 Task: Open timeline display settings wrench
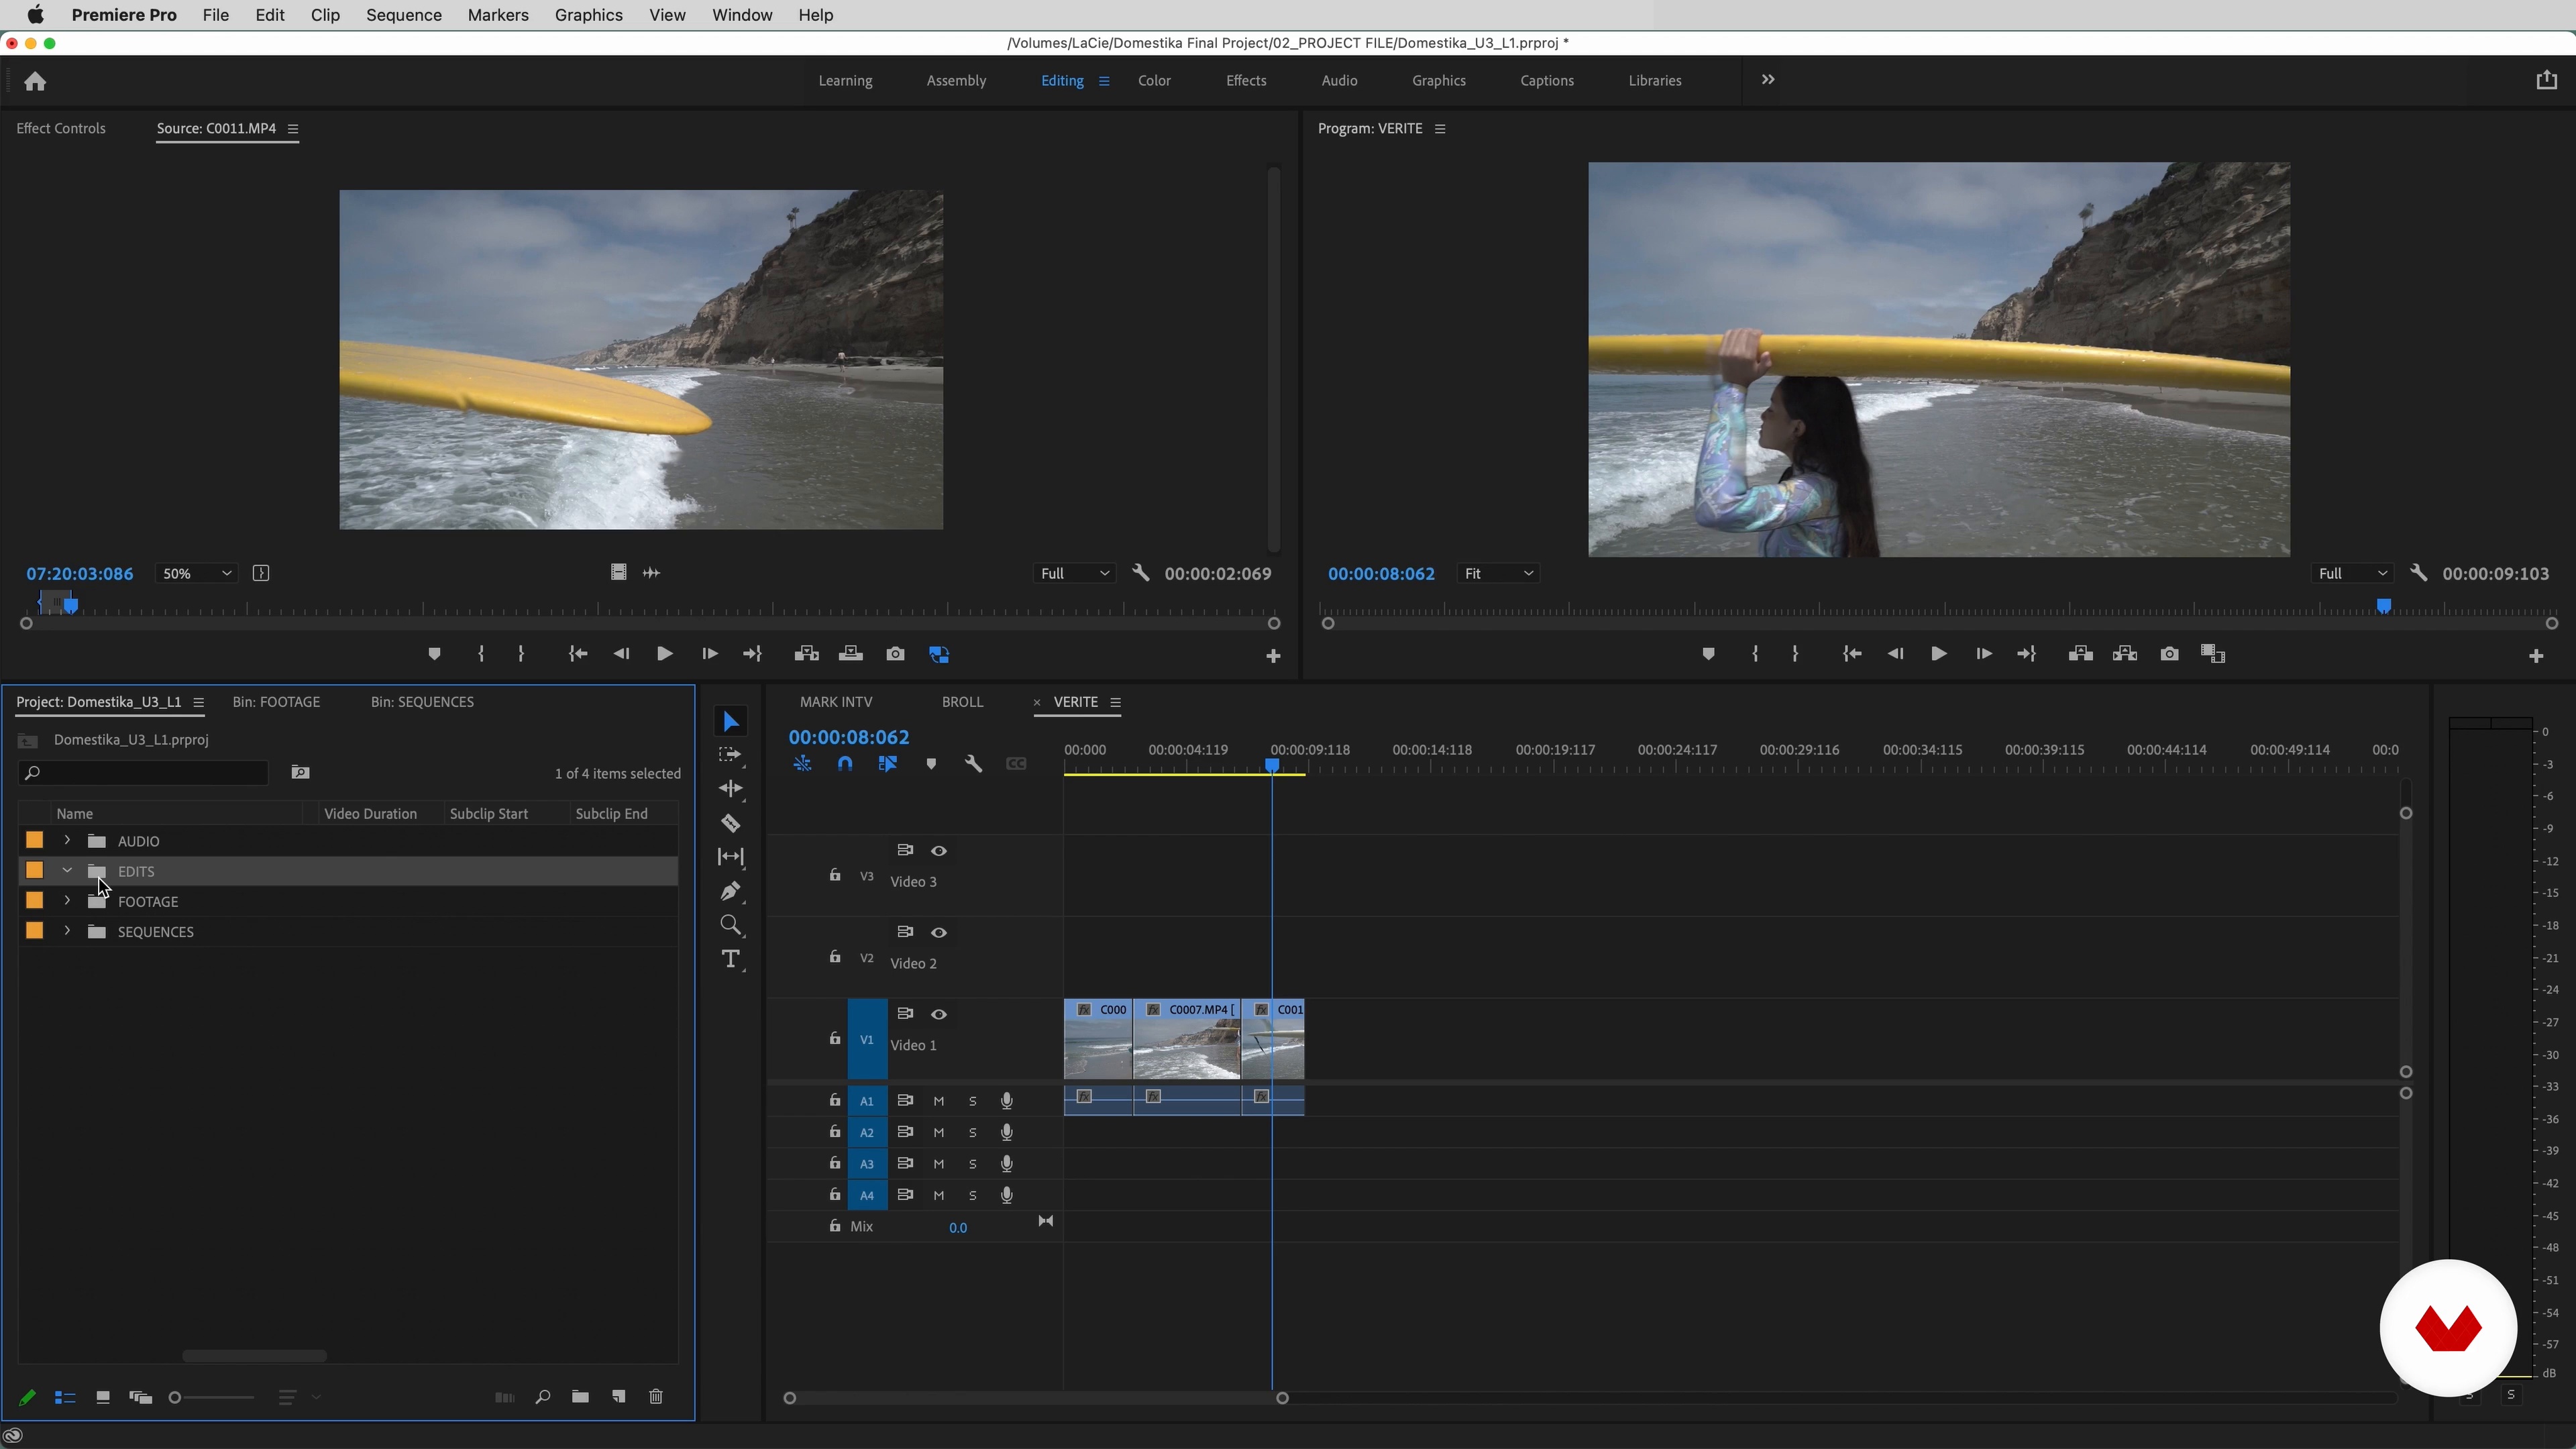(x=973, y=764)
